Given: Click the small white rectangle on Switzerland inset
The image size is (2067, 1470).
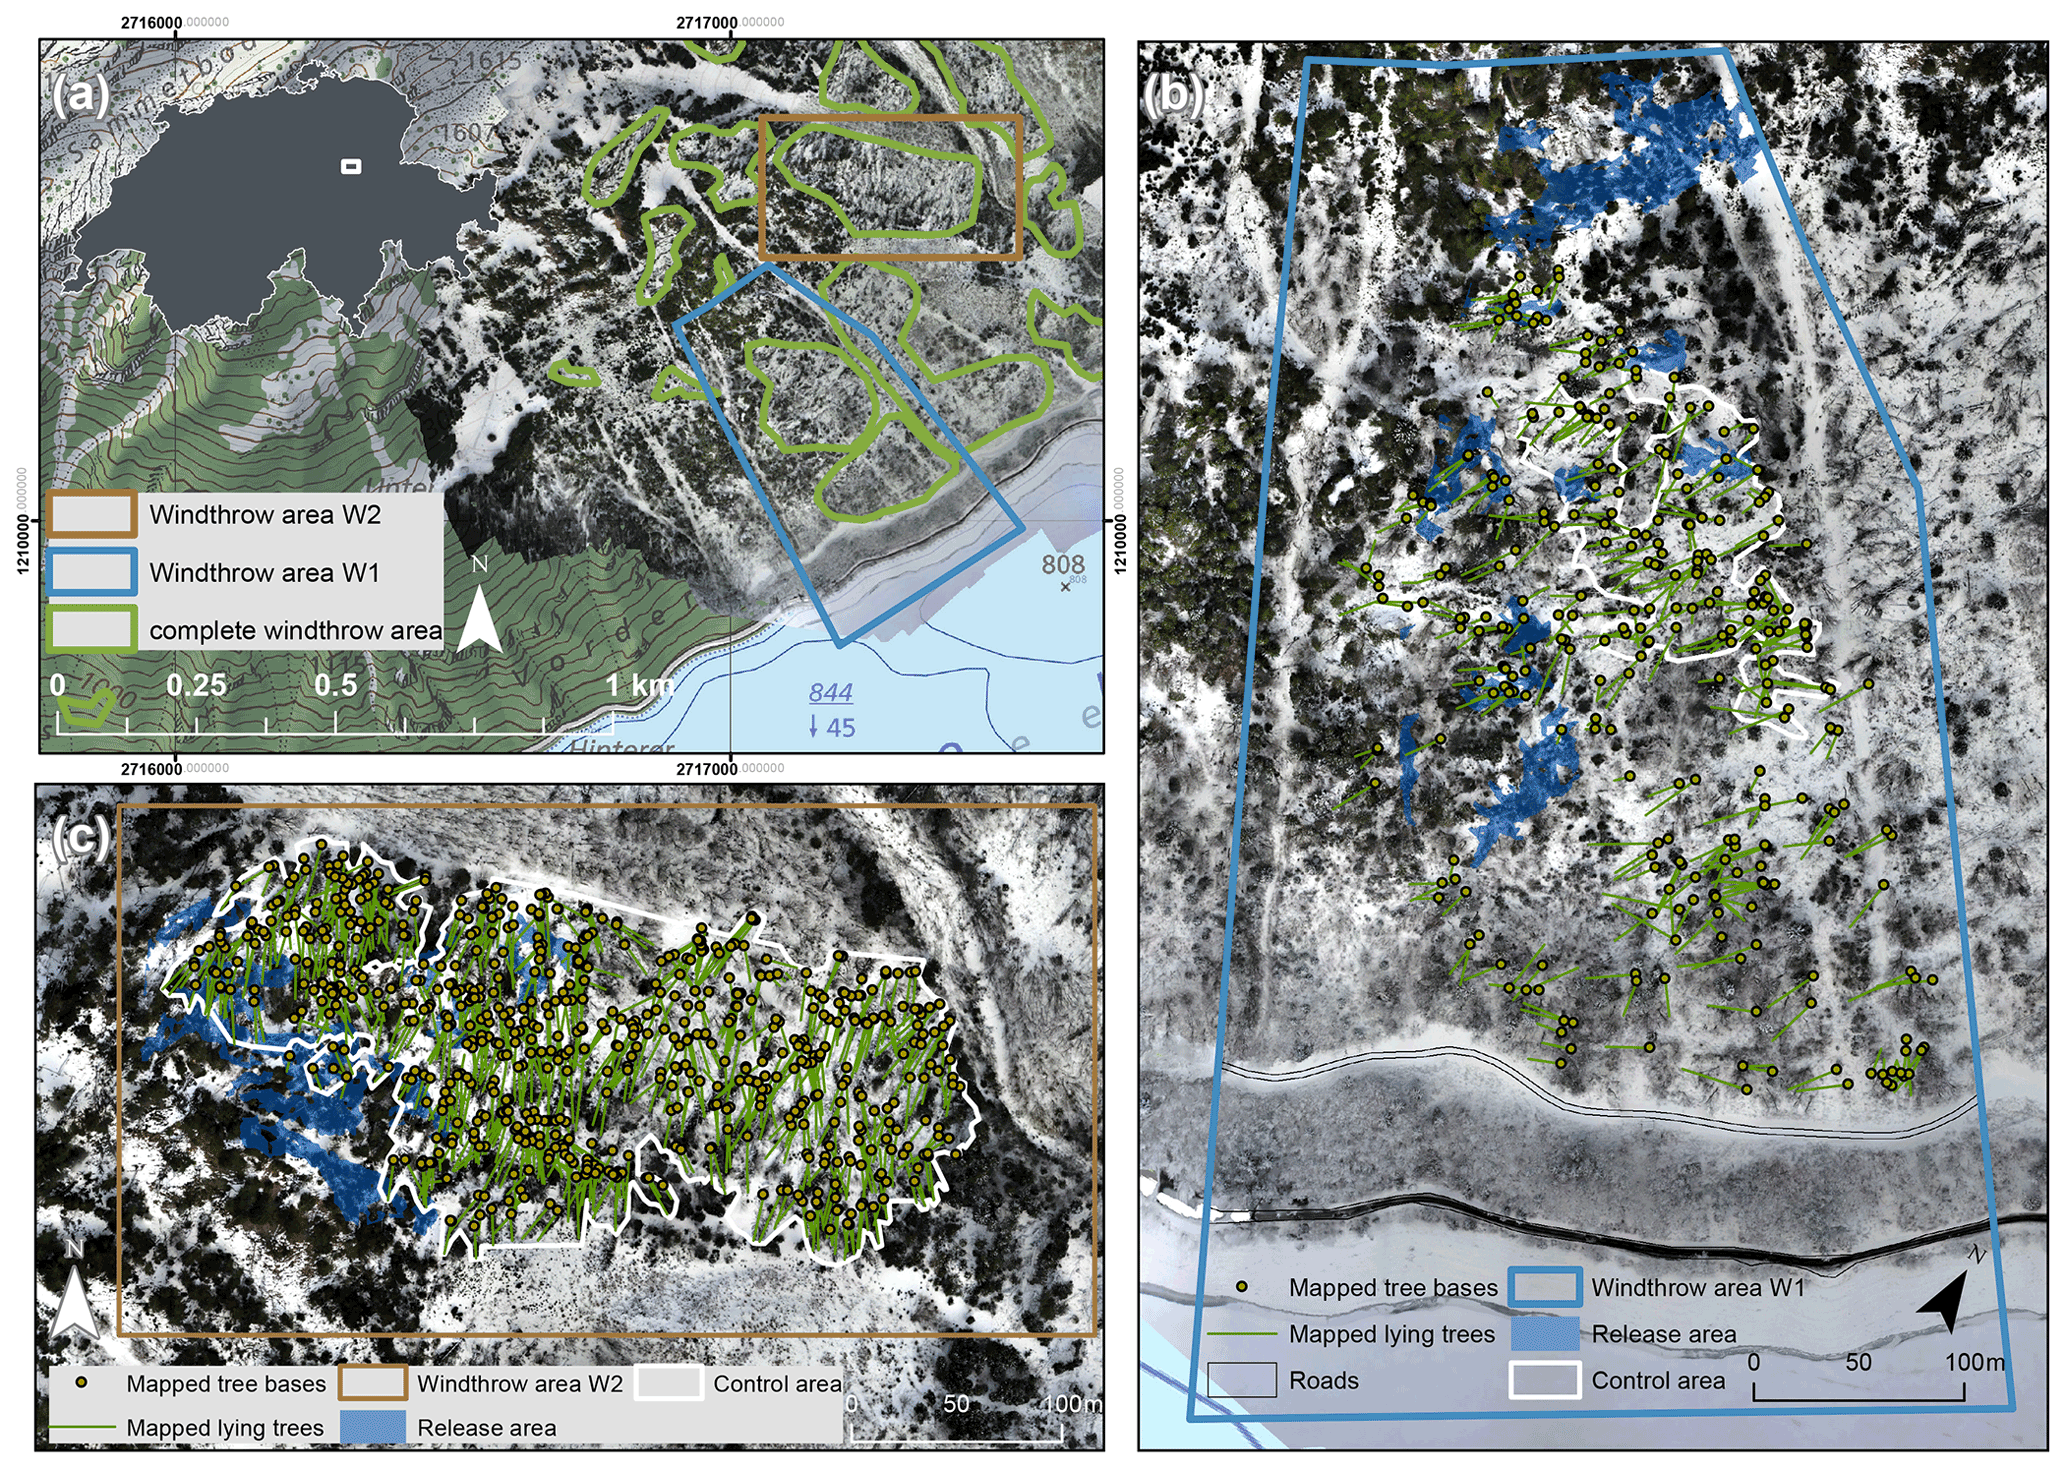Looking at the screenshot, I should (351, 167).
